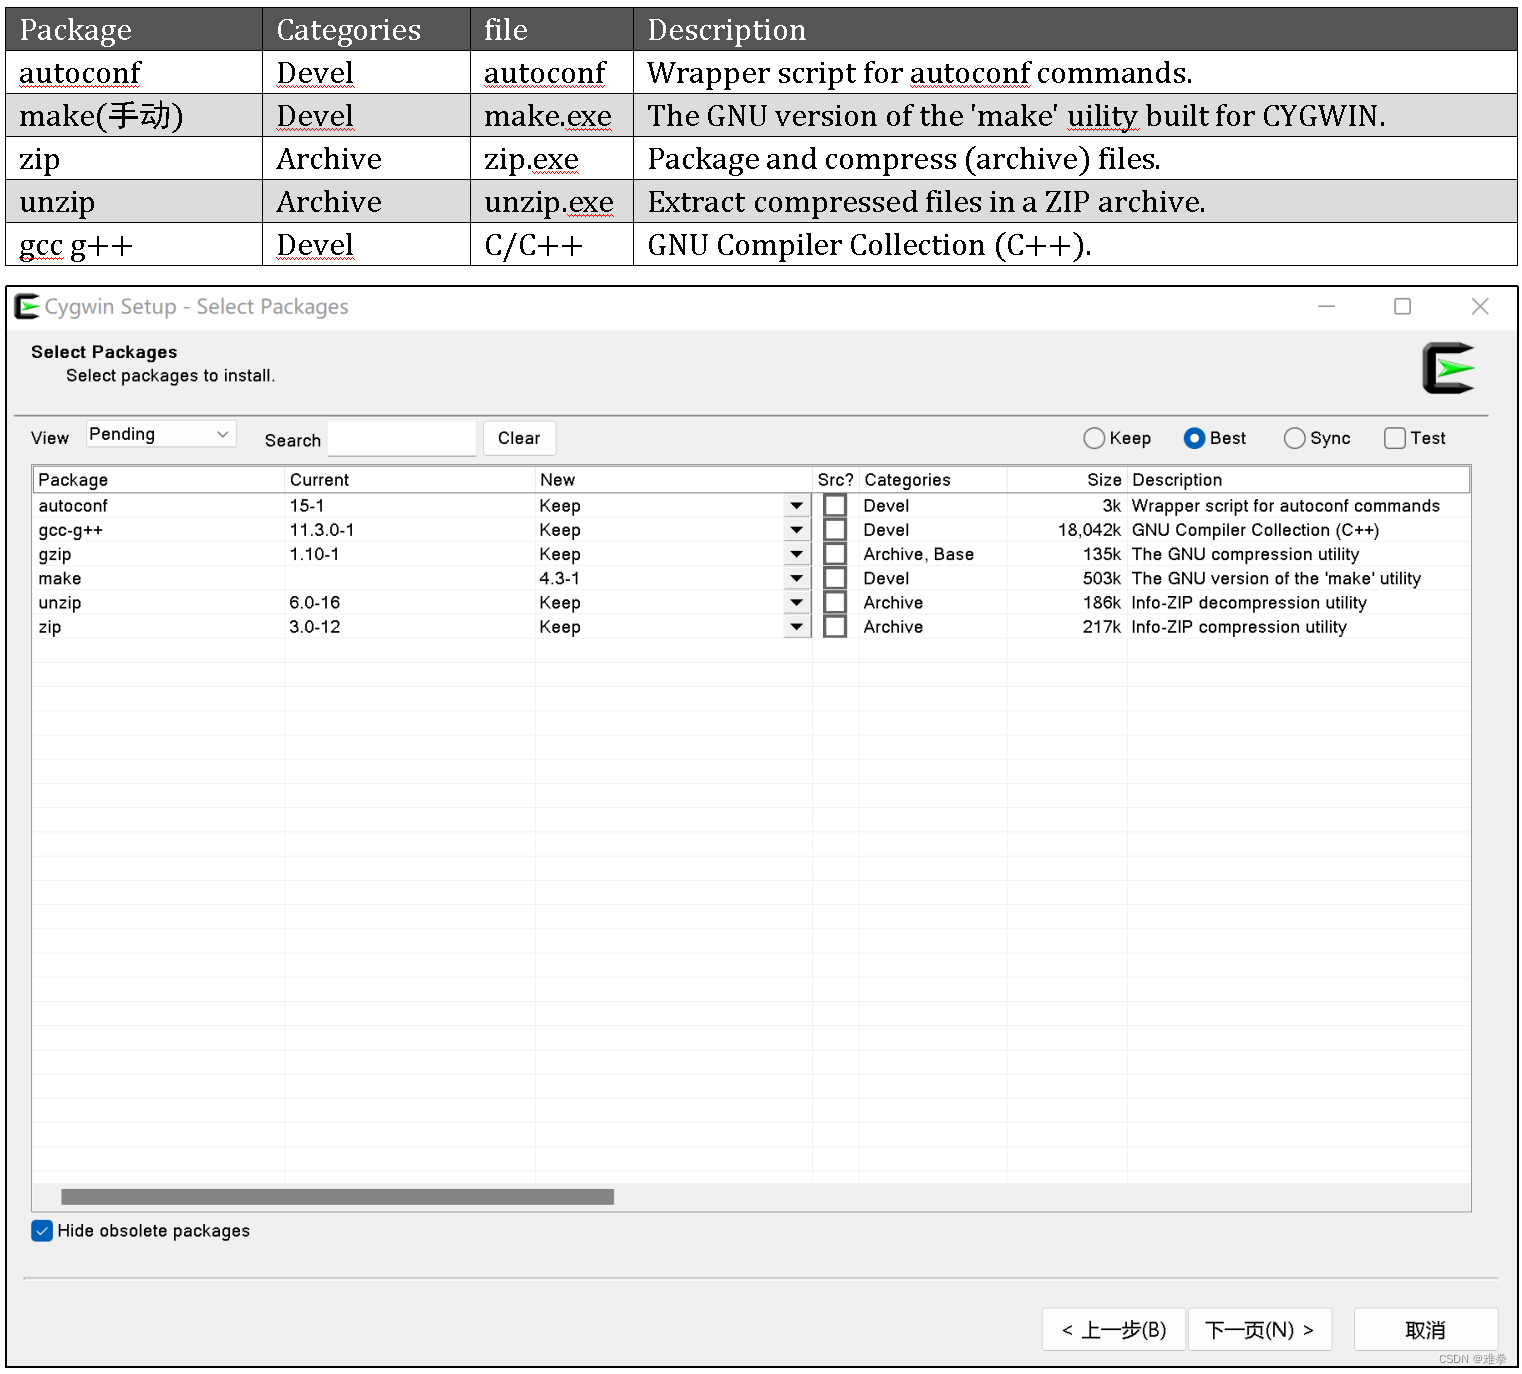Maximize the Cygwin Setup window
The width and height of the screenshot is (1522, 1374).
click(1403, 307)
